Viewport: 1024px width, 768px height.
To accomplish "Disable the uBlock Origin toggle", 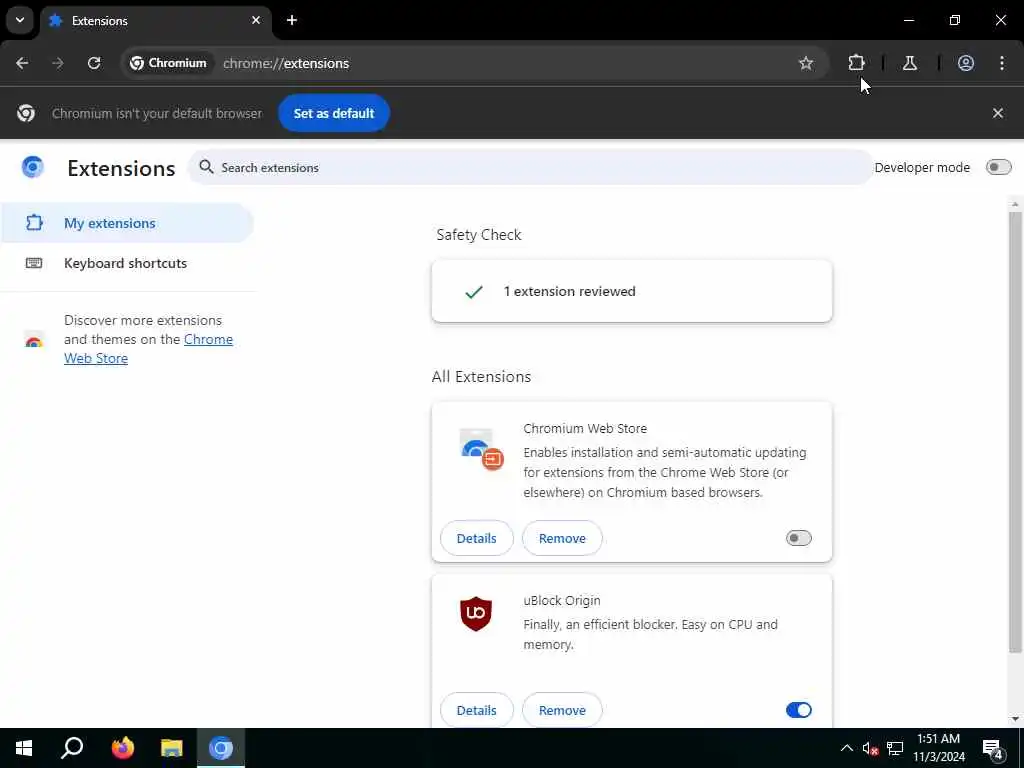I will 799,710.
